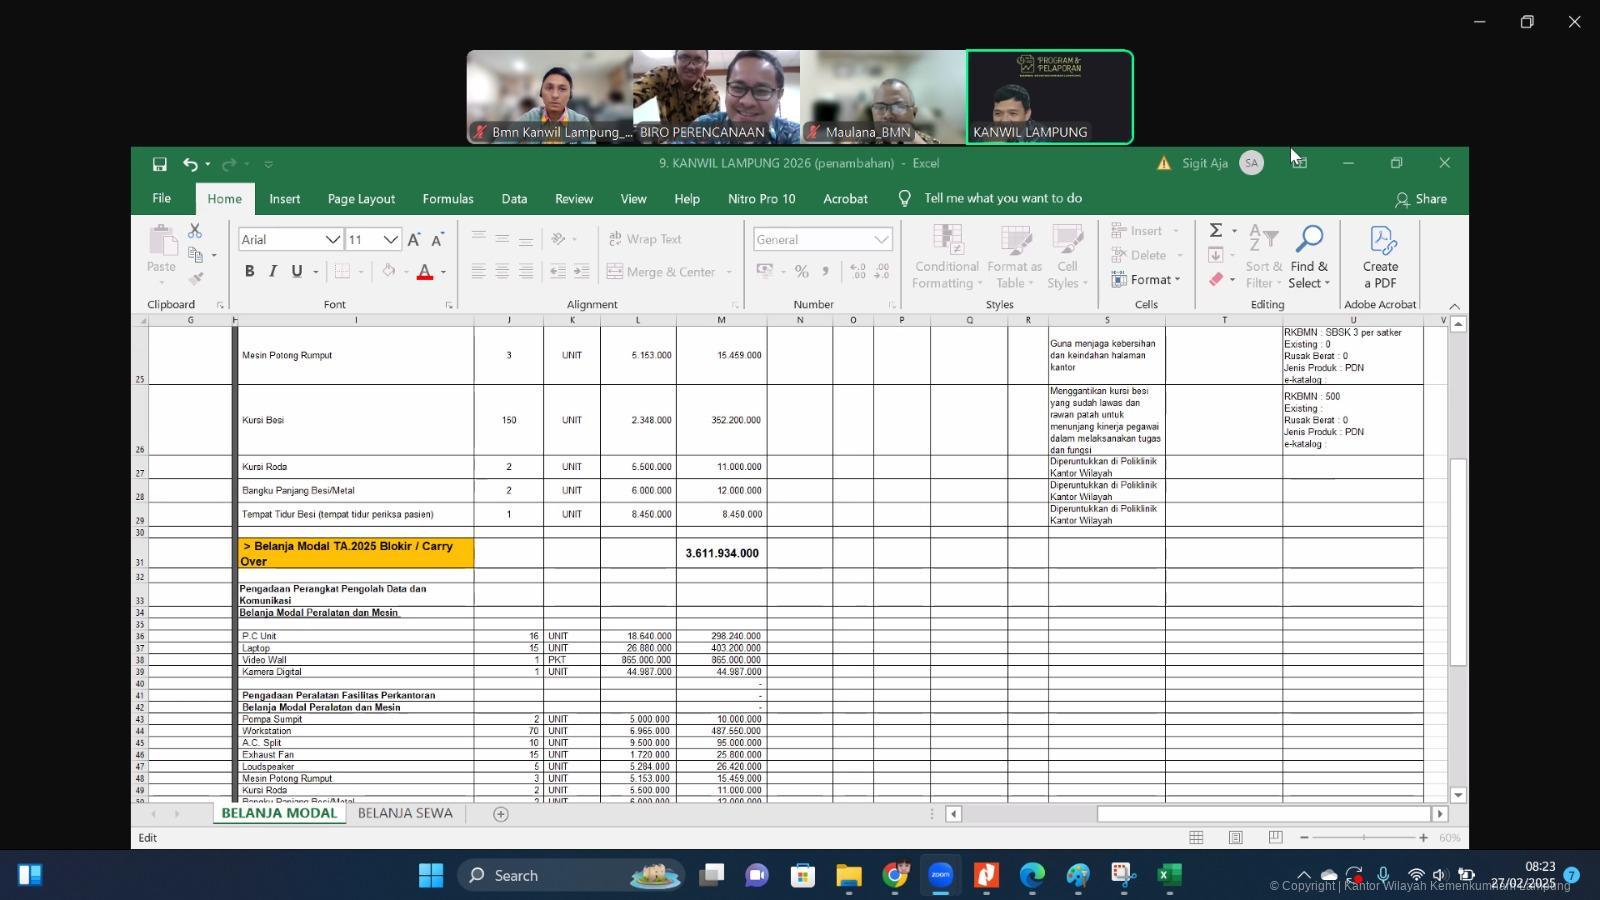Screen dimensions: 1600x900
Task: Click the Clear eraser icon
Action: [x=1216, y=279]
